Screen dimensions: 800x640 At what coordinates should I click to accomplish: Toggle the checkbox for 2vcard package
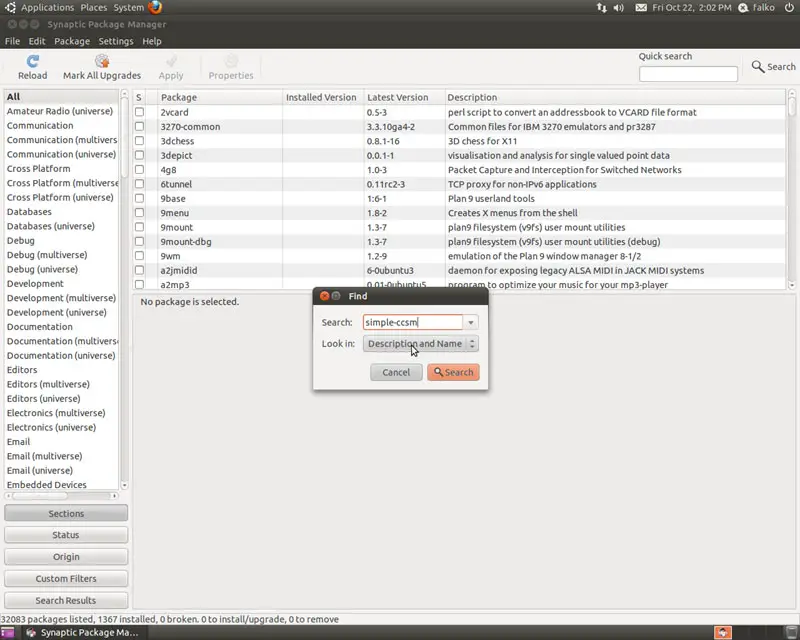tap(139, 112)
